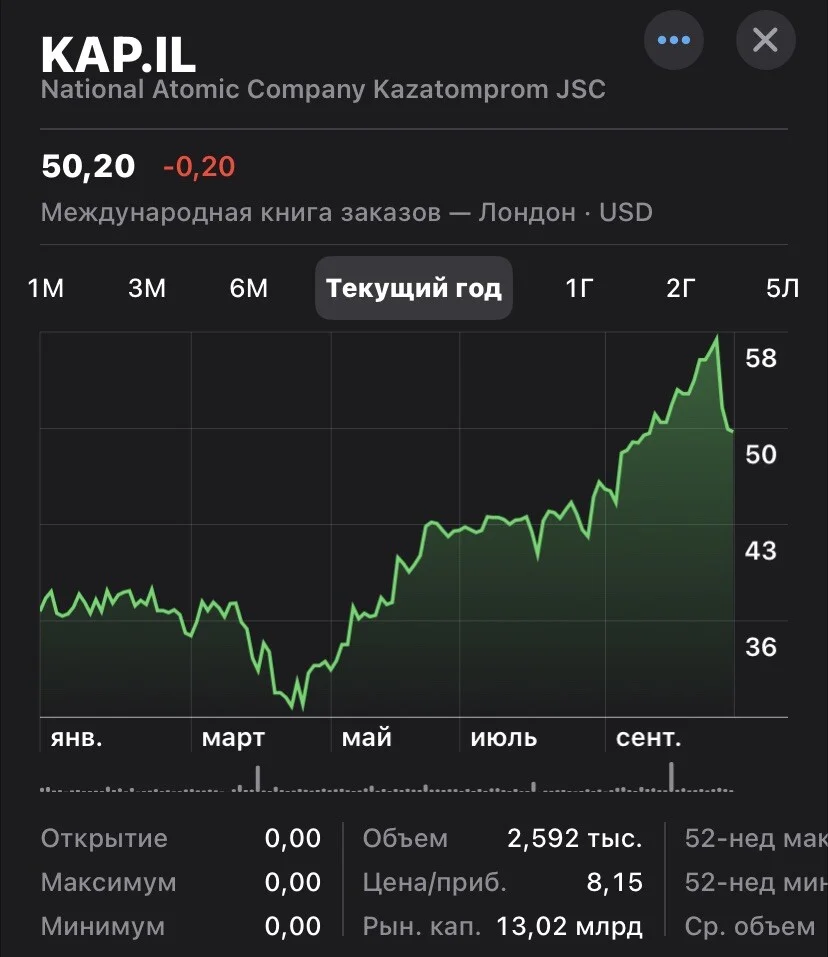This screenshot has width=828, height=957.
Task: Switch chart to 1Г range
Action: pyautogui.click(x=579, y=288)
